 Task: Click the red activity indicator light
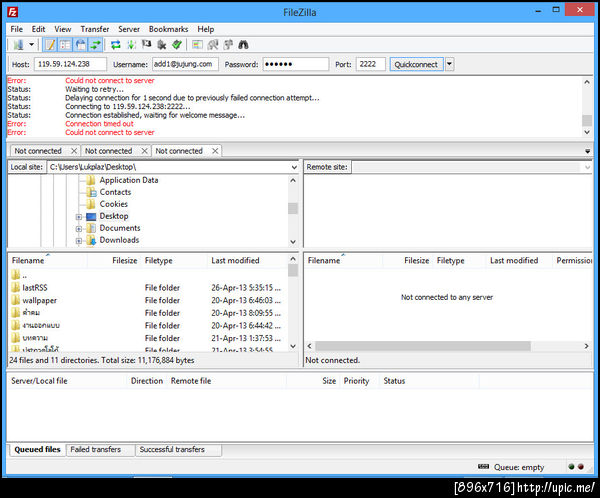click(x=581, y=467)
